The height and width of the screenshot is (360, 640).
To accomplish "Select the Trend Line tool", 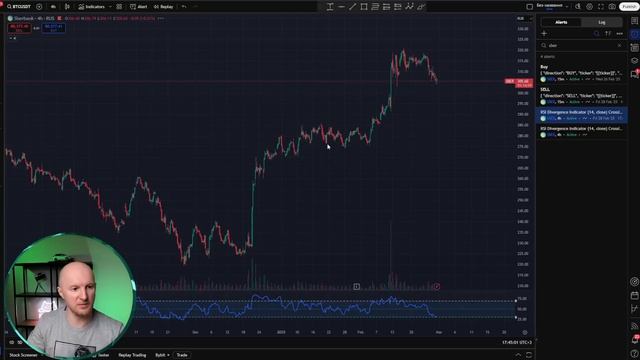I will 353,7.
